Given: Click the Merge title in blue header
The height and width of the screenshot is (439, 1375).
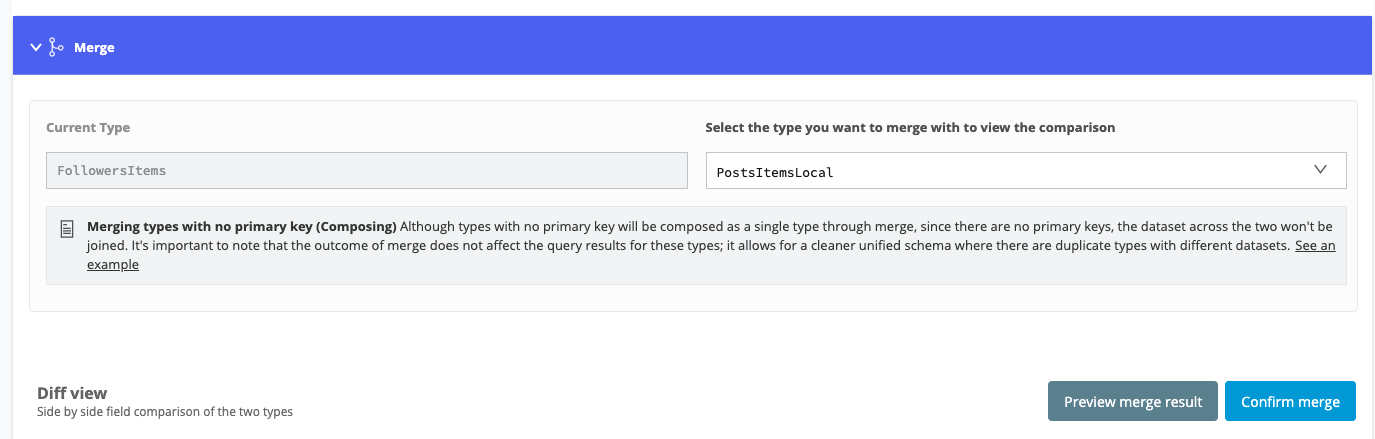Looking at the screenshot, I should tap(94, 47).
